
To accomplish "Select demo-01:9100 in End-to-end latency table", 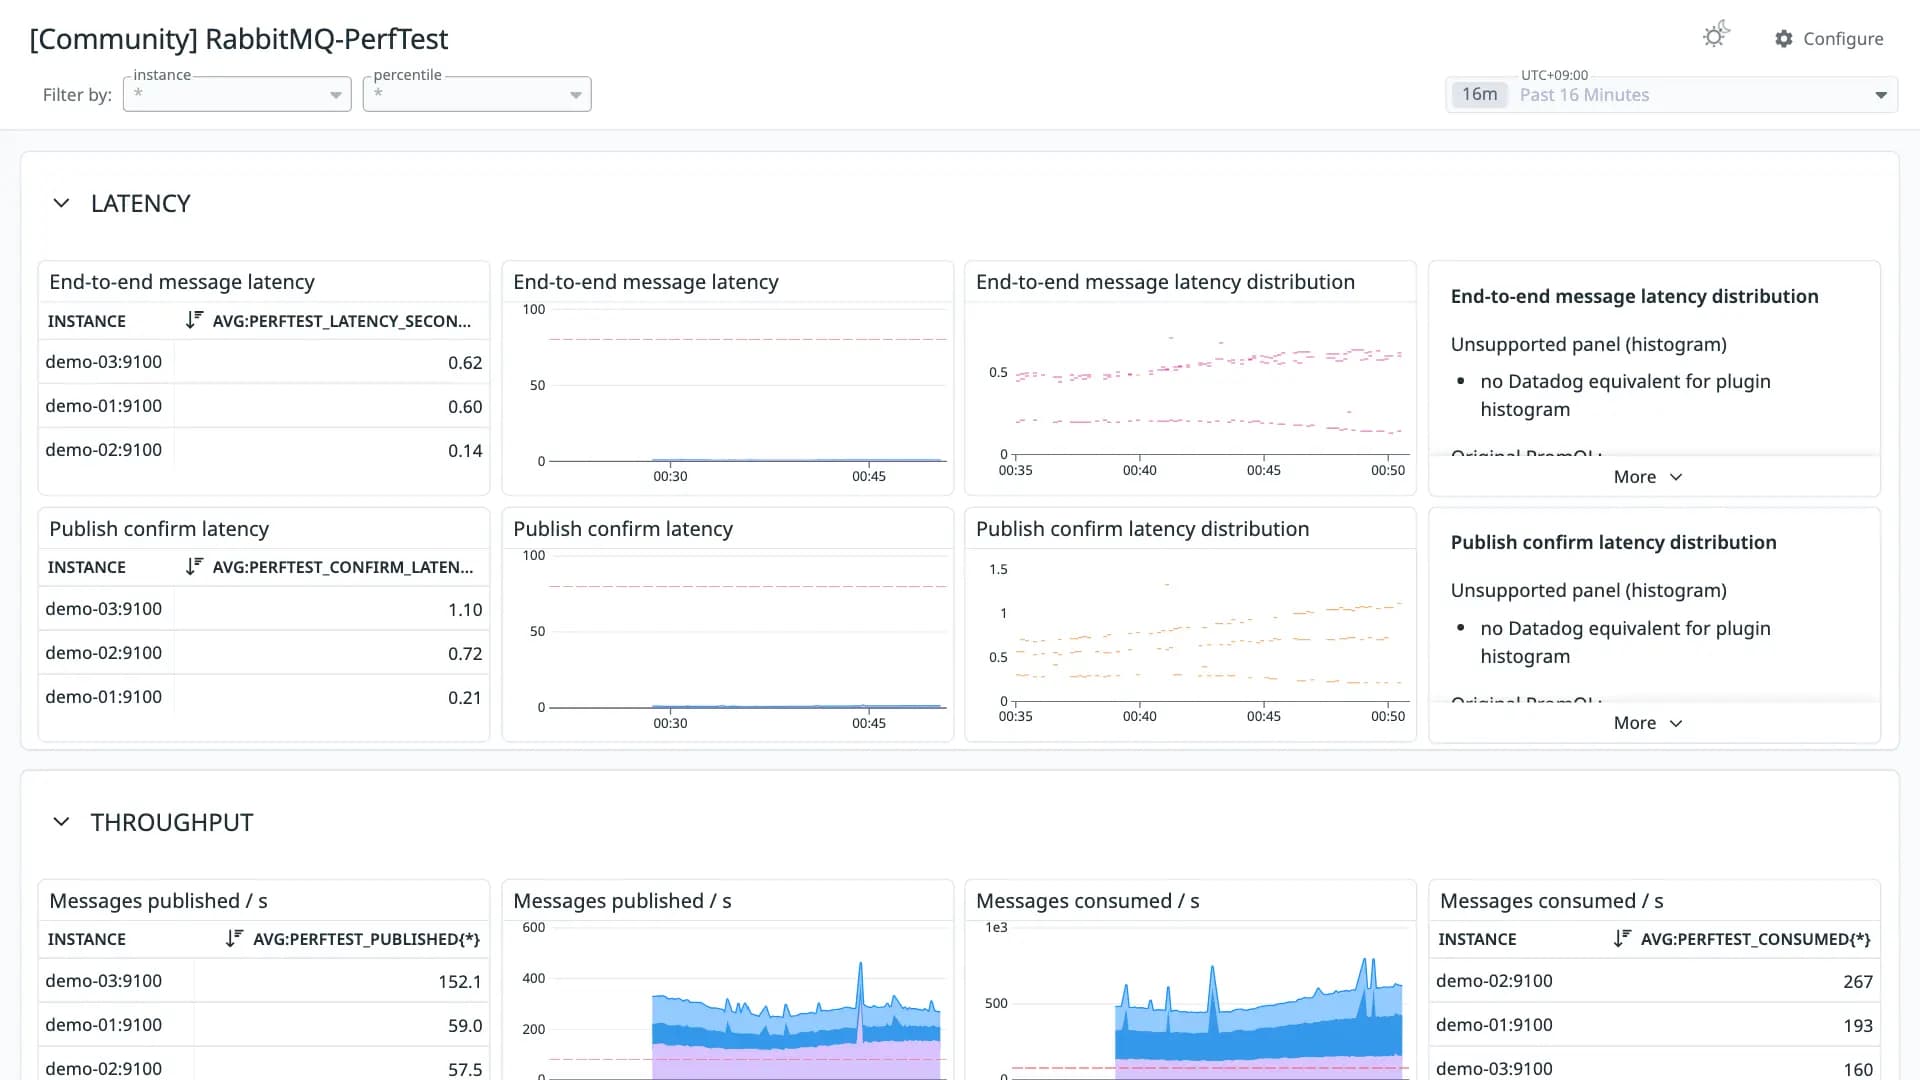I will (104, 406).
